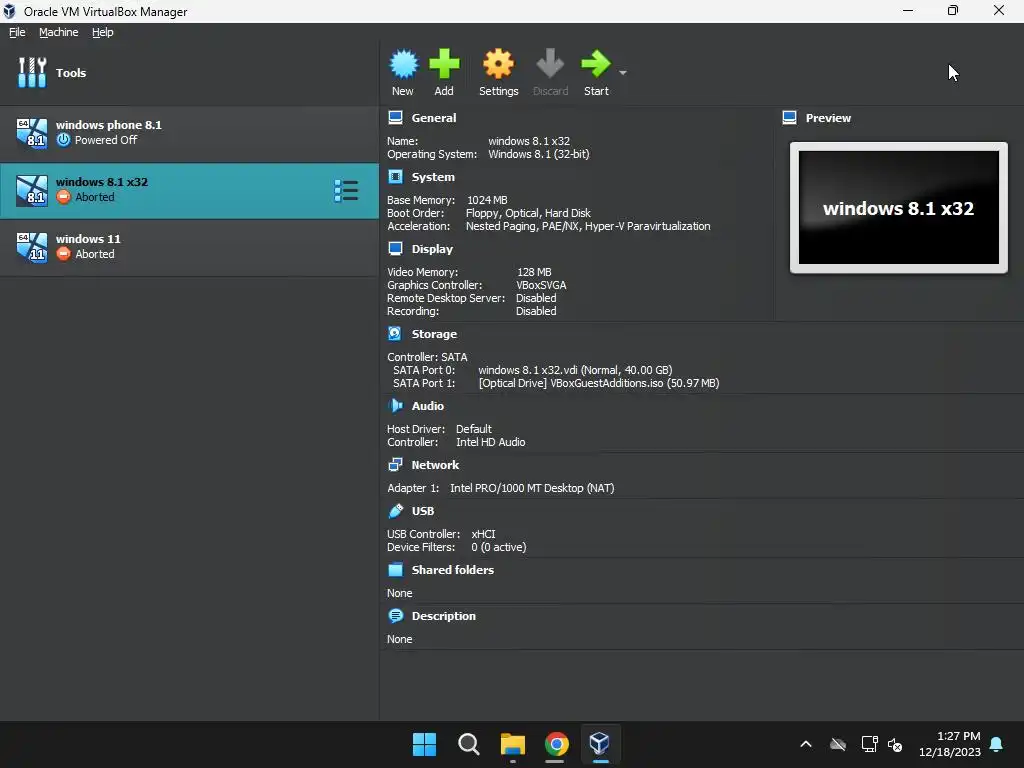The height and width of the screenshot is (768, 1024).
Task: Open File Explorer from the taskbar
Action: pyautogui.click(x=513, y=744)
